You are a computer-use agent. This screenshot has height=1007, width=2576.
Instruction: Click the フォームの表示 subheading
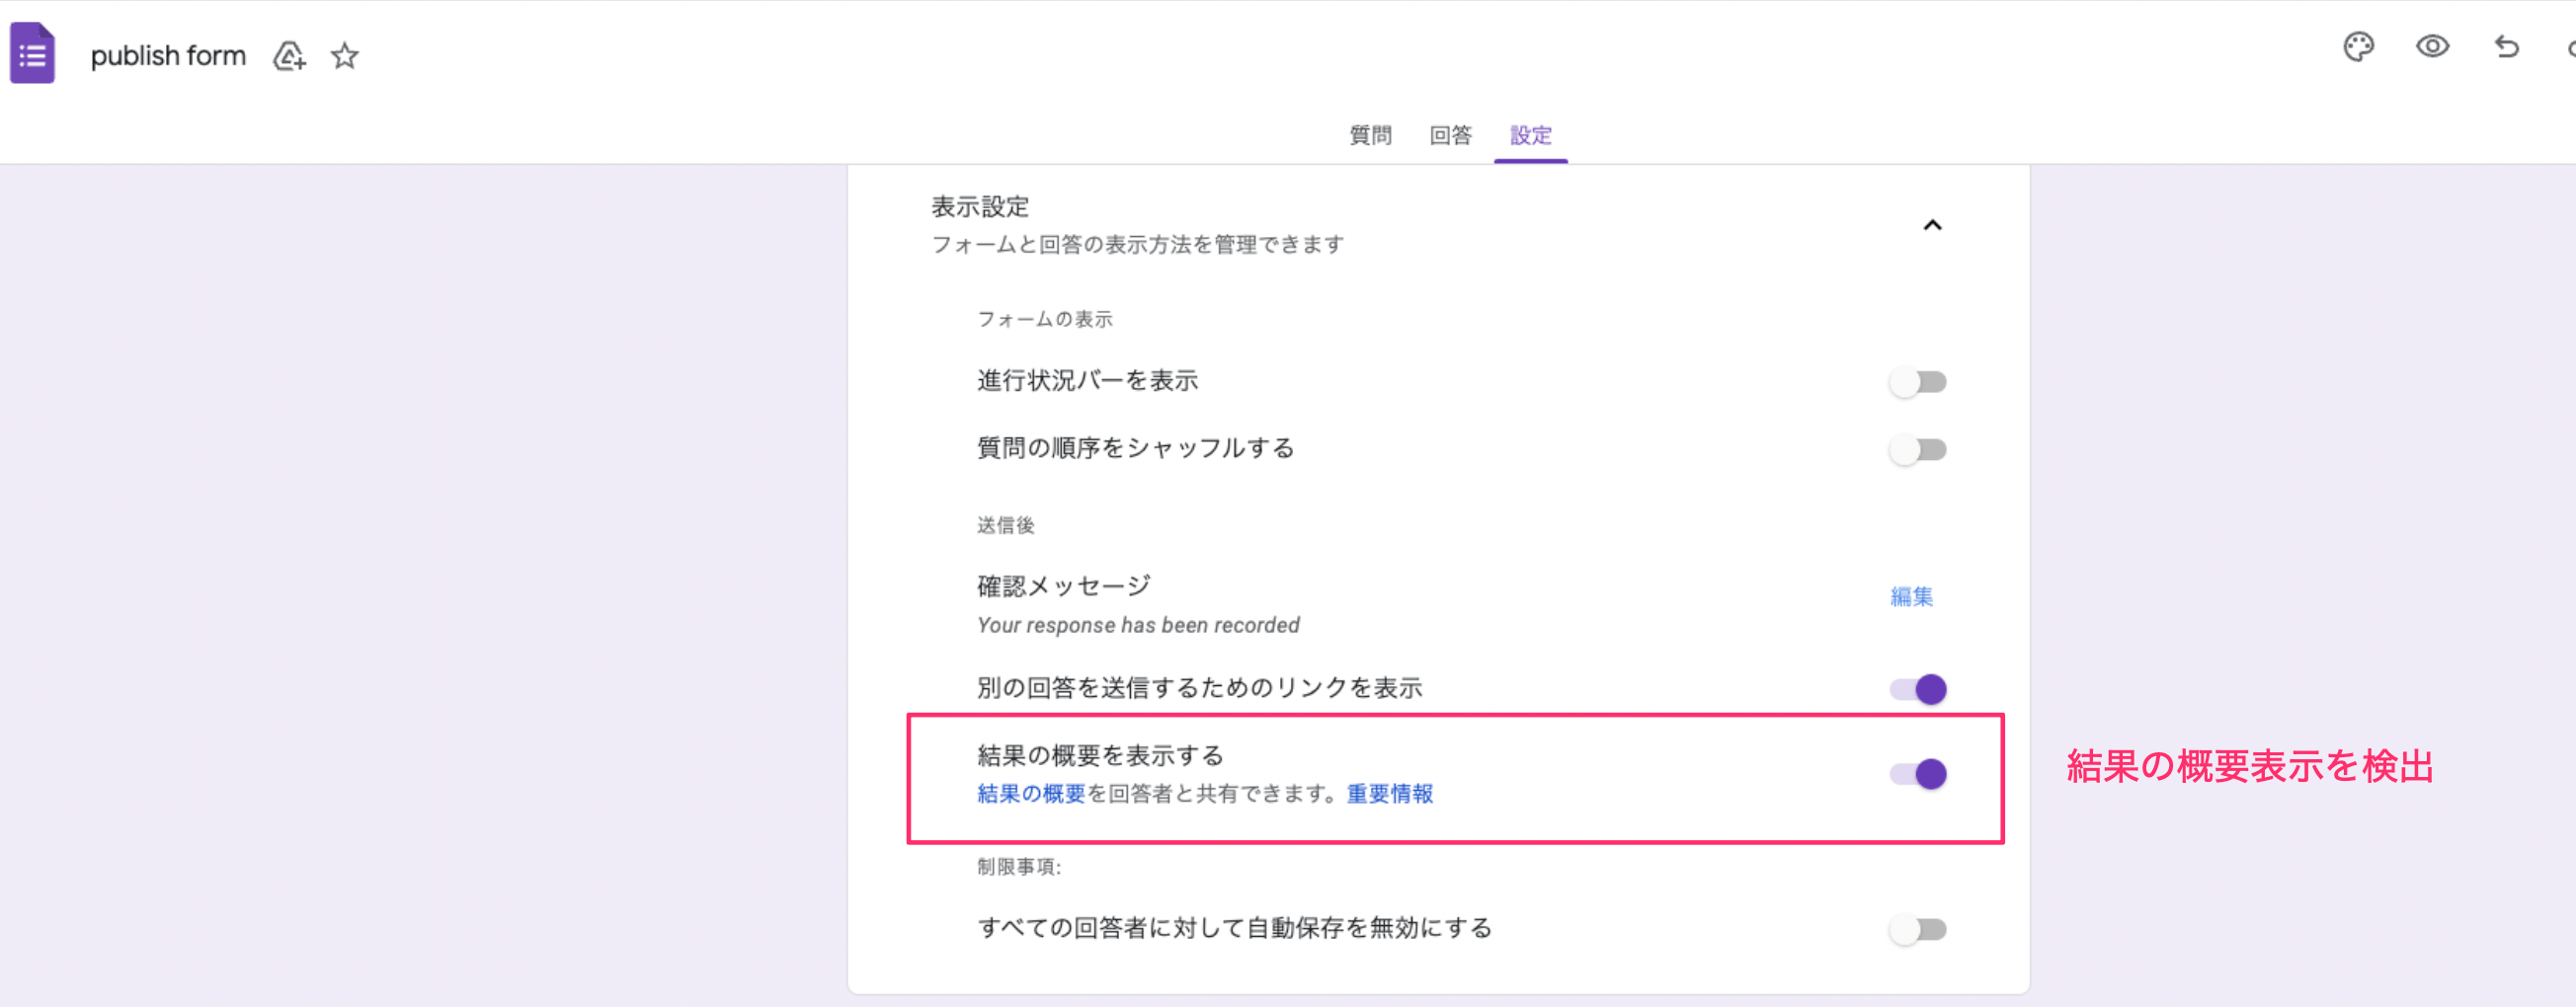click(1044, 319)
